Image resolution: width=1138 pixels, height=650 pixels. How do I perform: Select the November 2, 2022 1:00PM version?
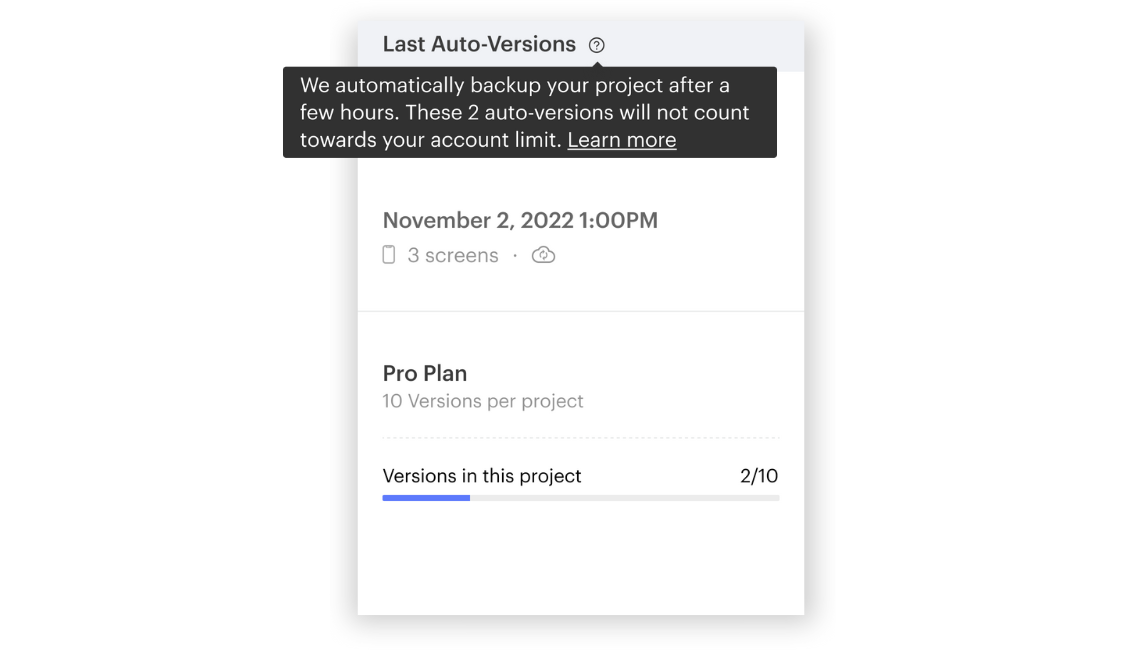[520, 220]
